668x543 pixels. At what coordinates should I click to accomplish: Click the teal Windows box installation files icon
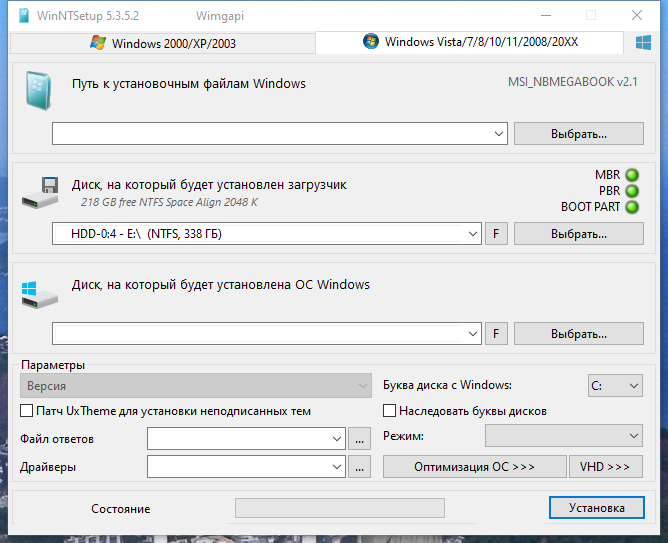(x=39, y=91)
